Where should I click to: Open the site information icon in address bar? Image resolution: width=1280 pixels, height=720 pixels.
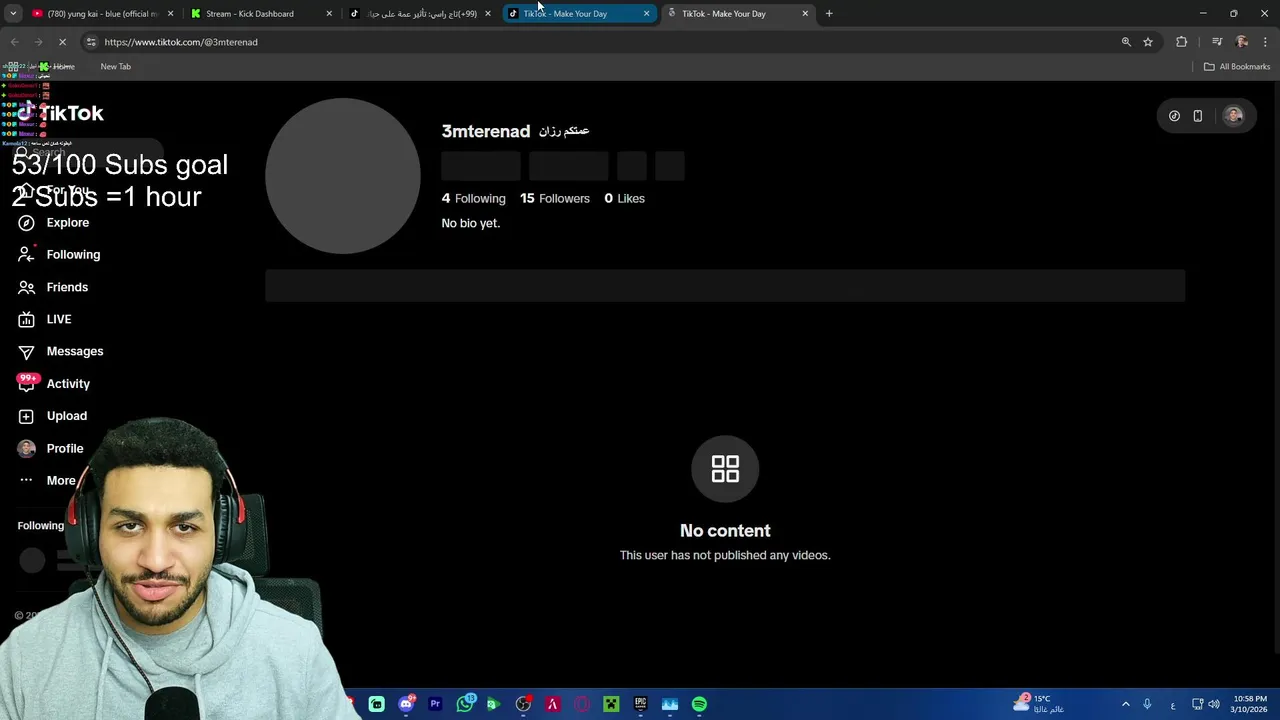point(91,42)
